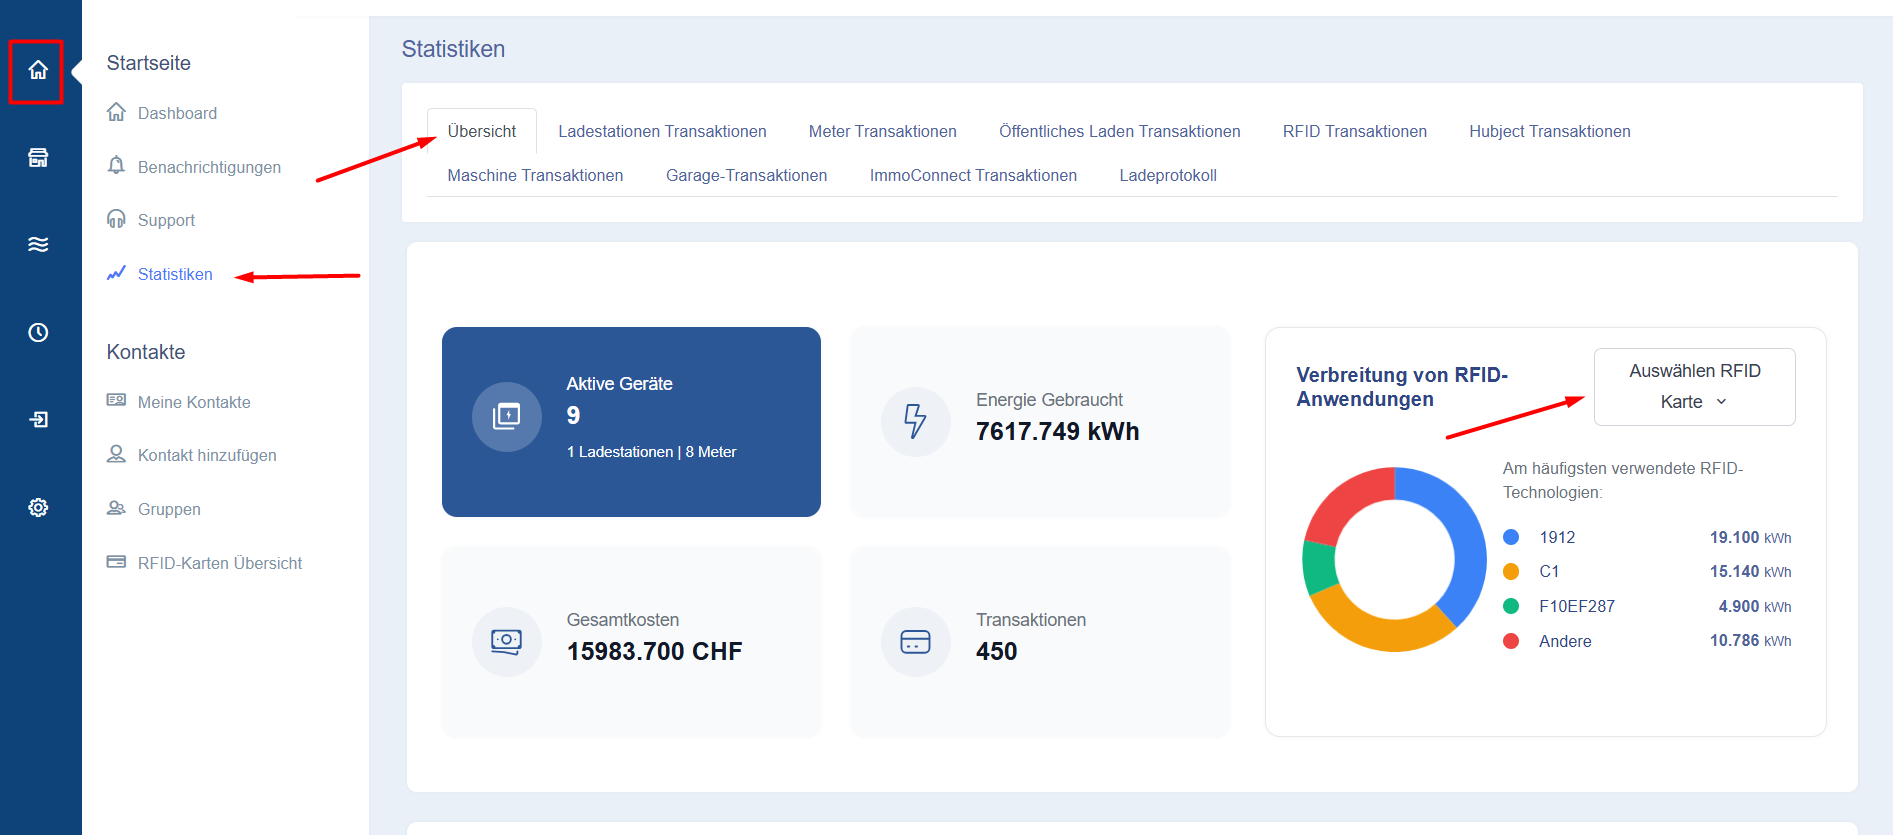Screen dimensions: 1893x835
Task: Switch to Ladestationen Transaktionen tab
Action: click(x=662, y=131)
